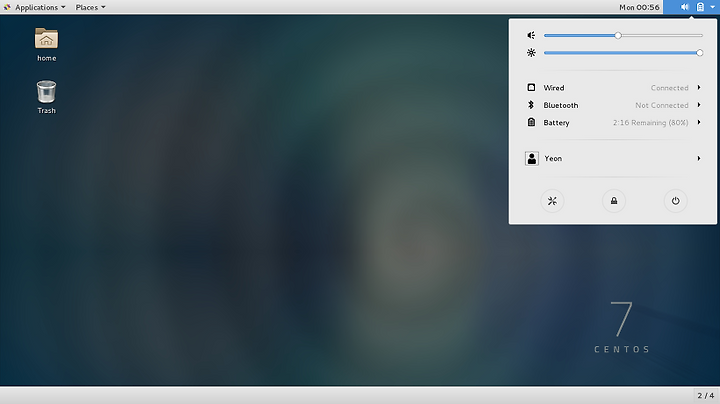Click the workspace switcher showing 2 / 4
The image size is (720, 404).
pyautogui.click(x=706, y=395)
